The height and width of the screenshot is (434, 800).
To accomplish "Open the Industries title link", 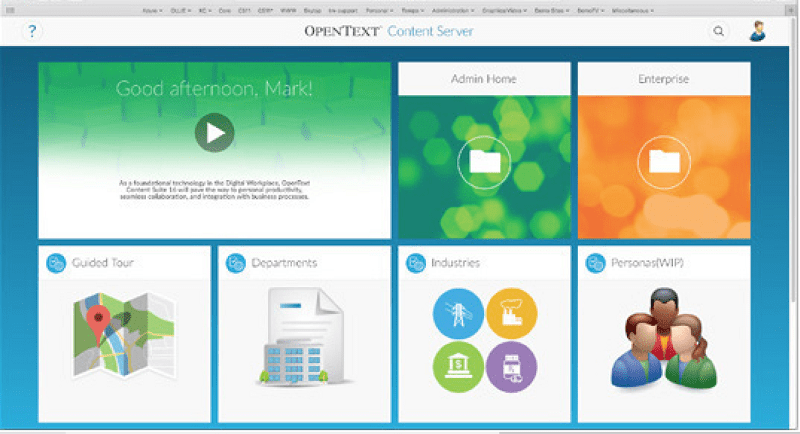I will click(456, 263).
